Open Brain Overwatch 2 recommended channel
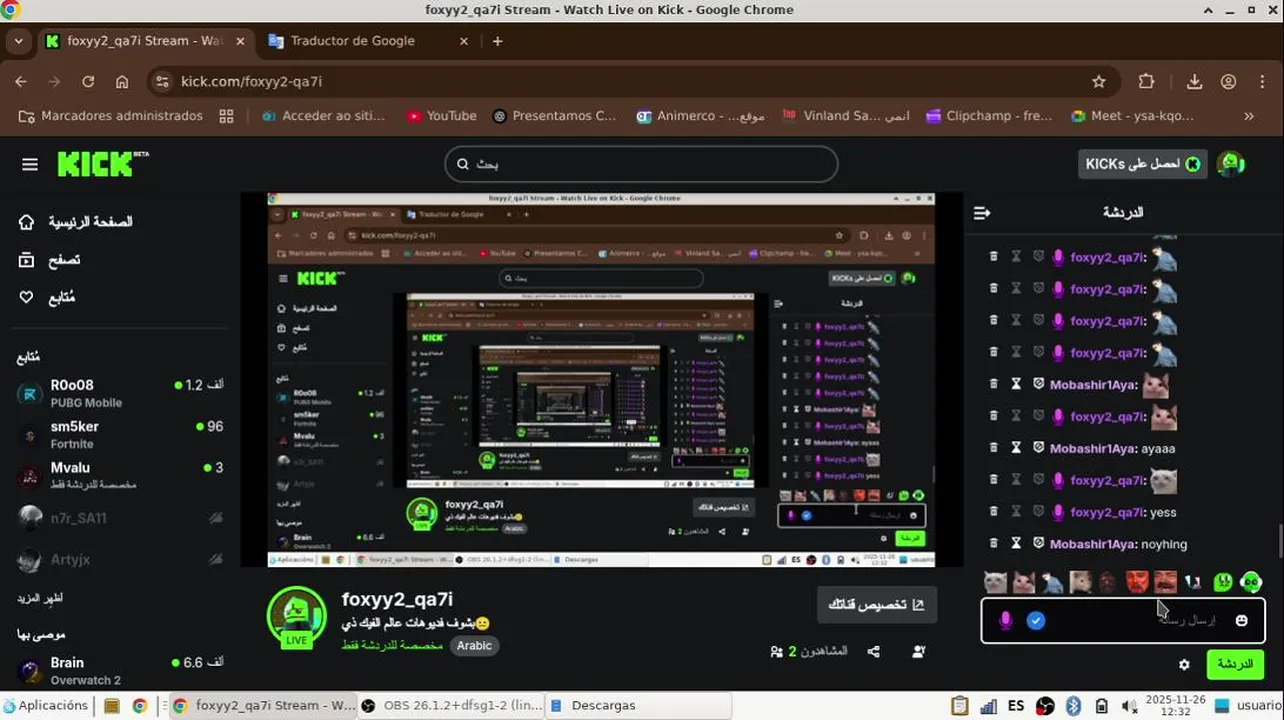 click(121, 670)
